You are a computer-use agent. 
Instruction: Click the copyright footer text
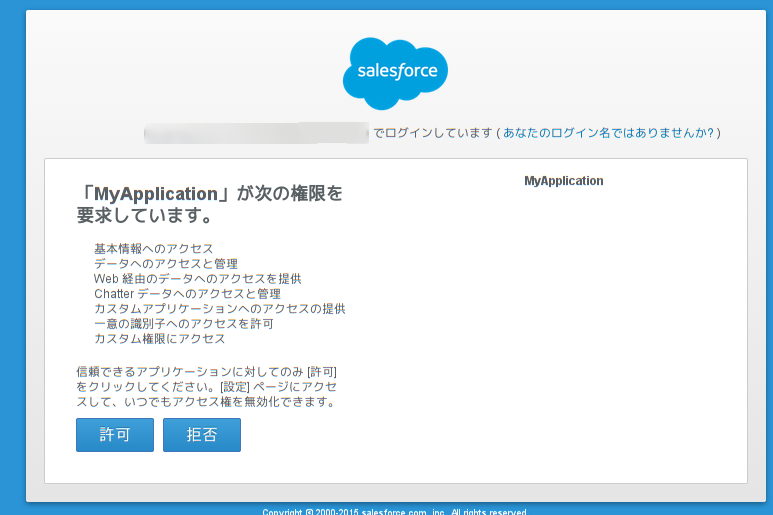pos(395,511)
